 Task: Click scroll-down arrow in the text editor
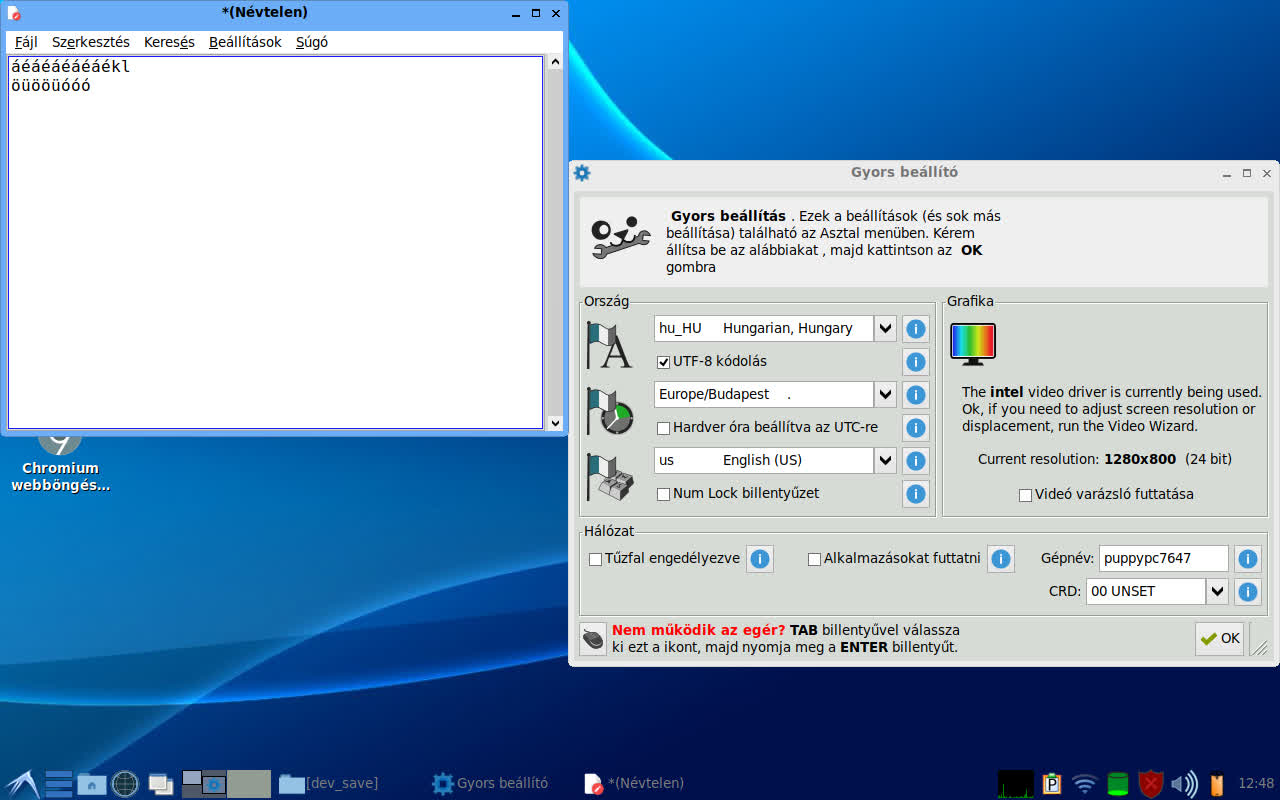(556, 423)
